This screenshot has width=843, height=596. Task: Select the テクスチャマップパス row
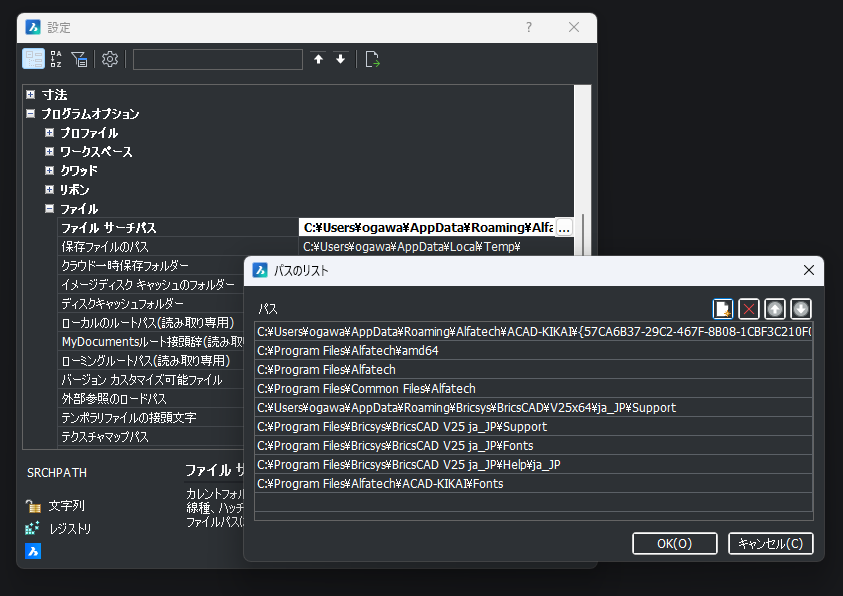tap(151, 437)
